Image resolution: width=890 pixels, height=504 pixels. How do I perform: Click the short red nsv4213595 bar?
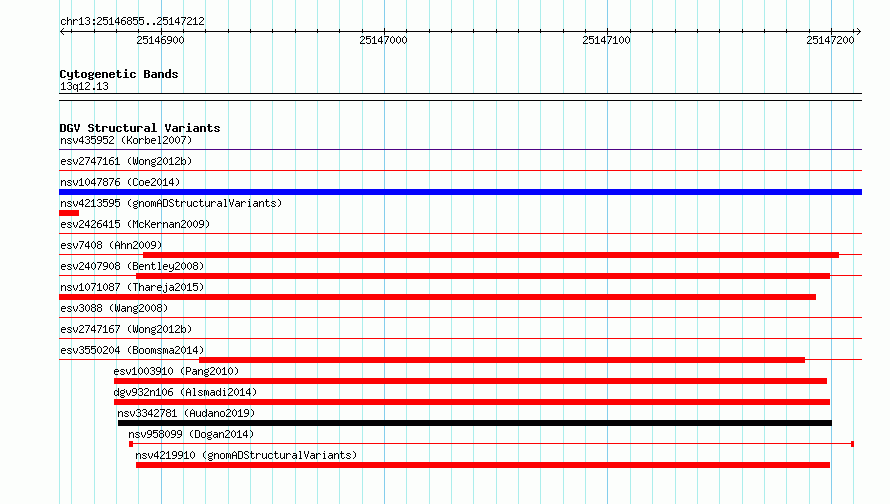pyautogui.click(x=69, y=213)
